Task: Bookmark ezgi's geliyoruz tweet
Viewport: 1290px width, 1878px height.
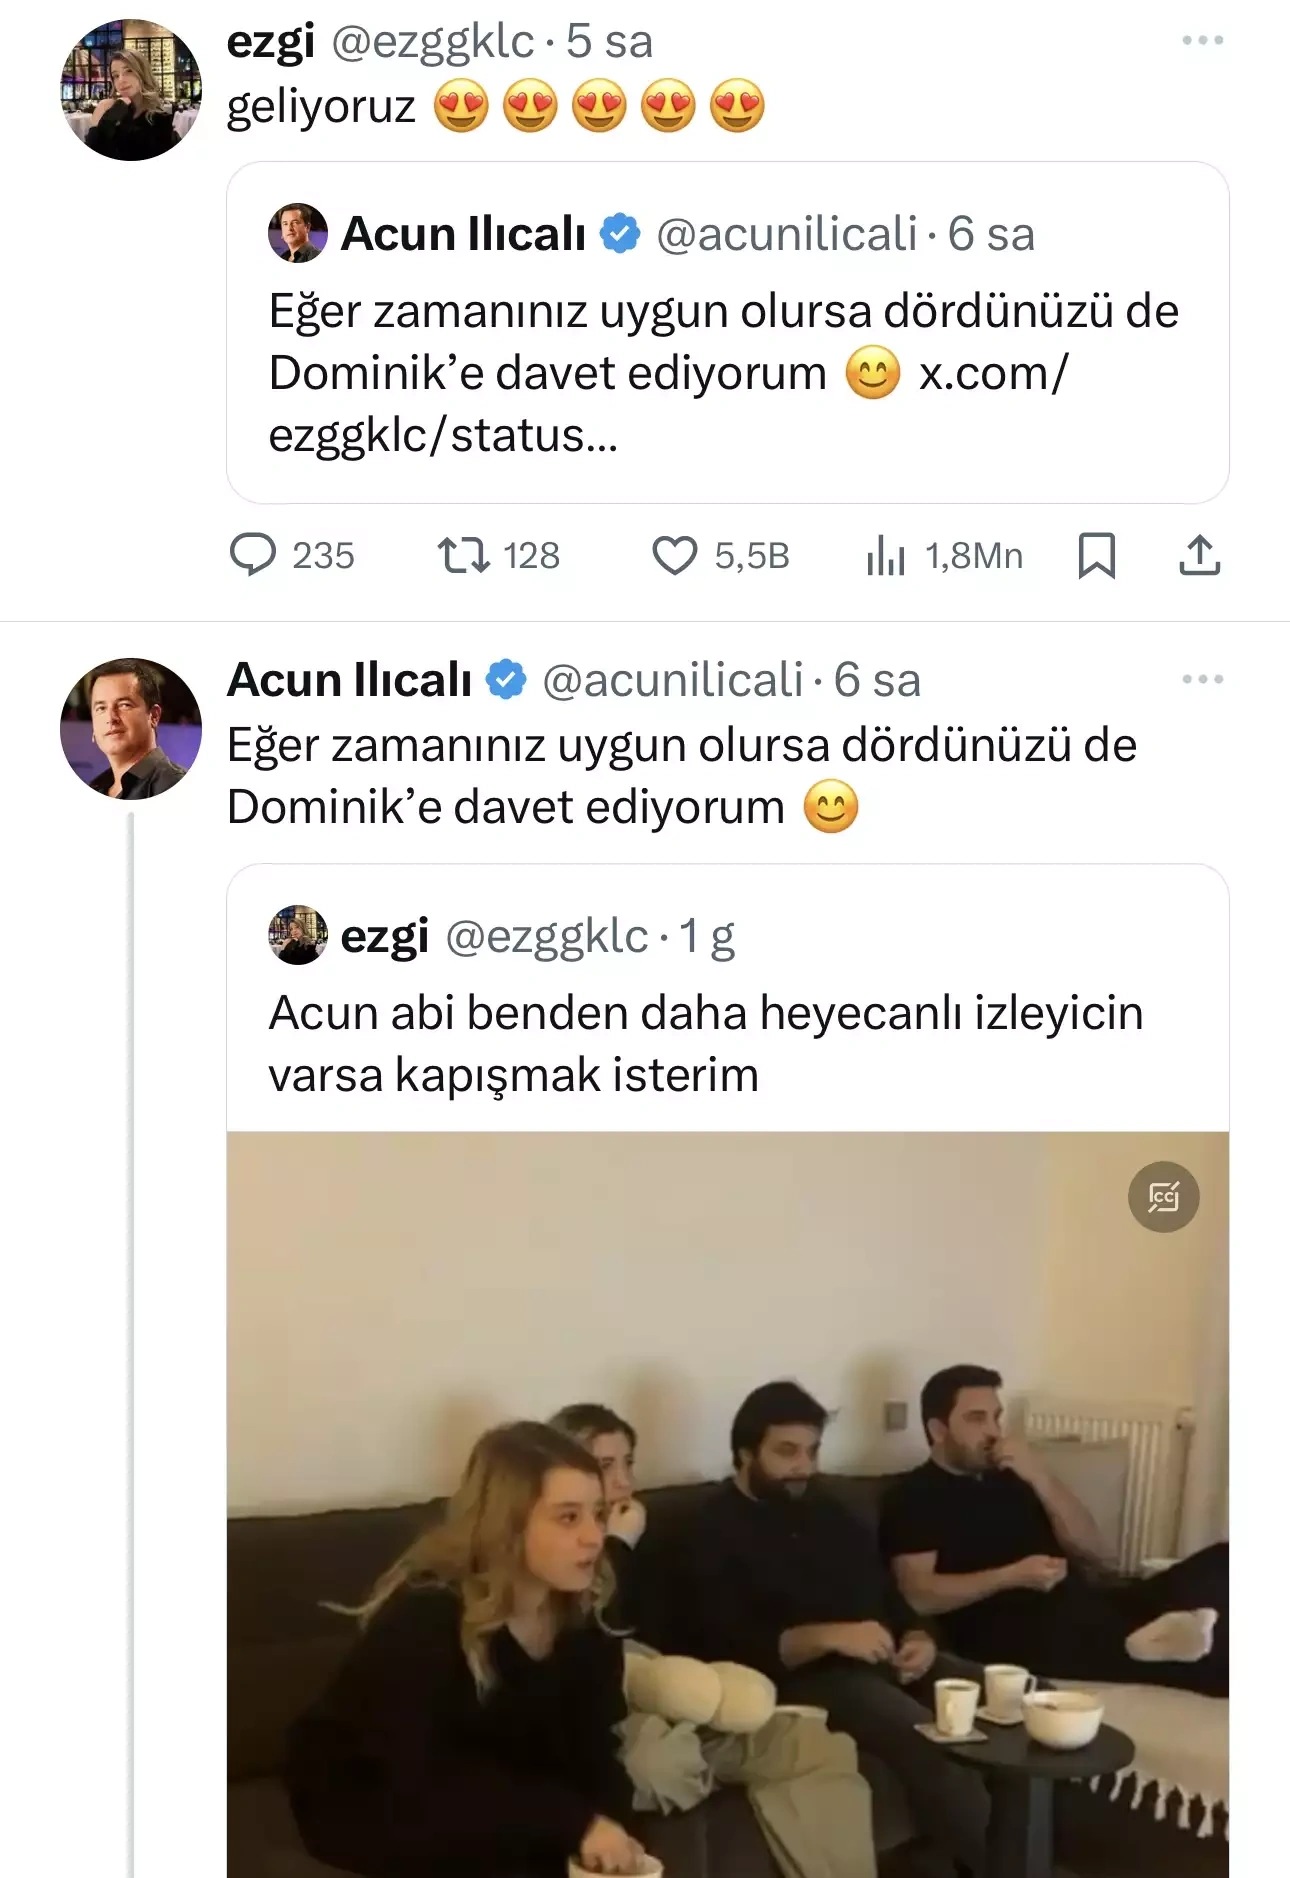Action: point(1096,555)
